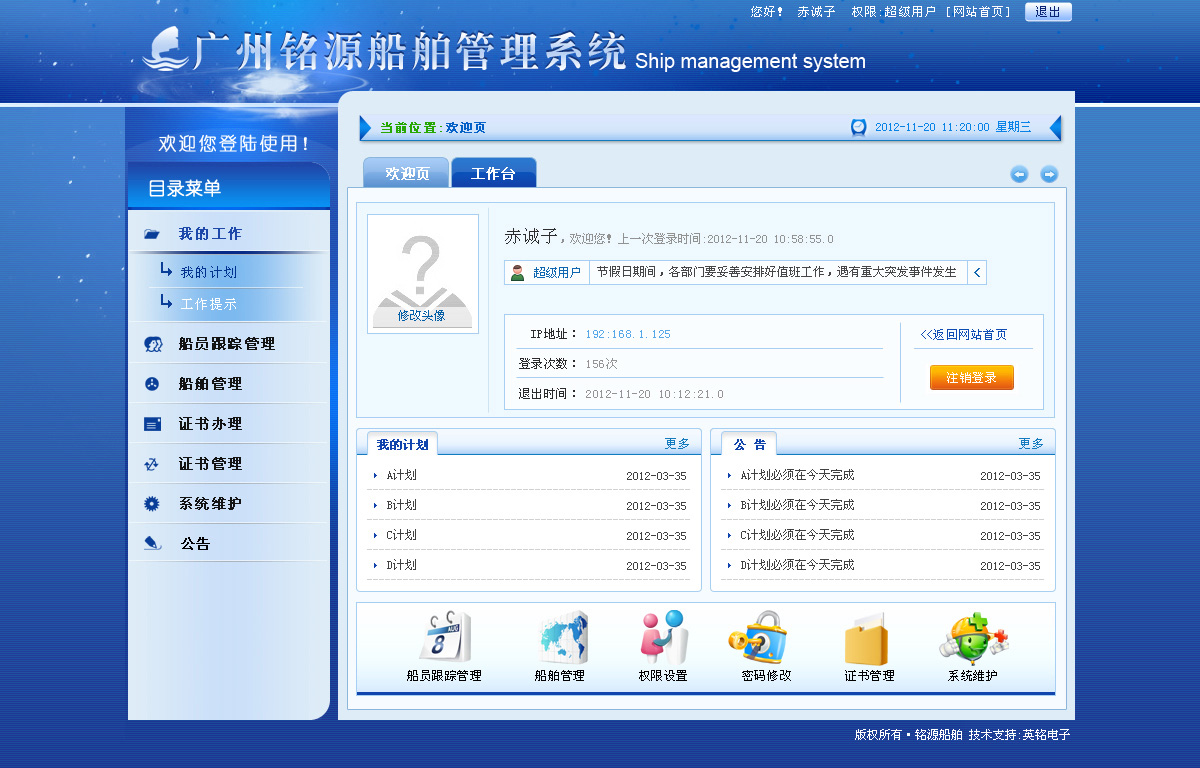The width and height of the screenshot is (1200, 768).
Task: Click the exit time 2012-11-20 10:12:21.0
Action: (654, 394)
